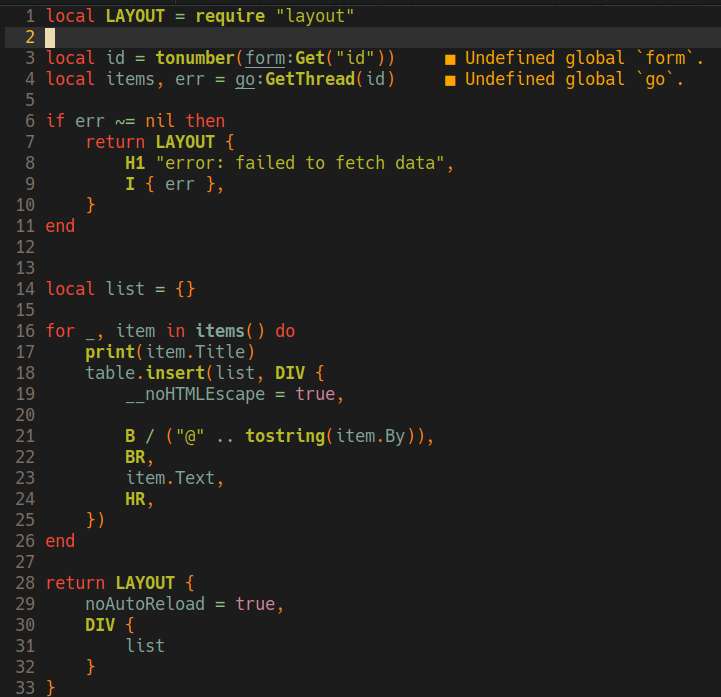Click 'tostring' on line 21
721x697 pixels.
click(x=285, y=436)
